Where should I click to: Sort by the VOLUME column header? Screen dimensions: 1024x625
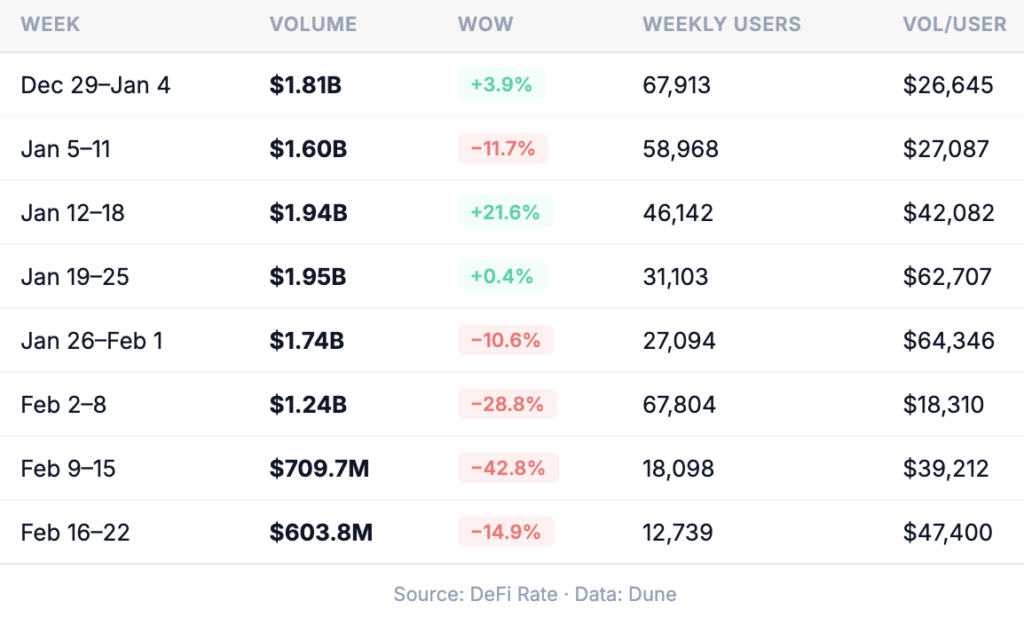[313, 24]
